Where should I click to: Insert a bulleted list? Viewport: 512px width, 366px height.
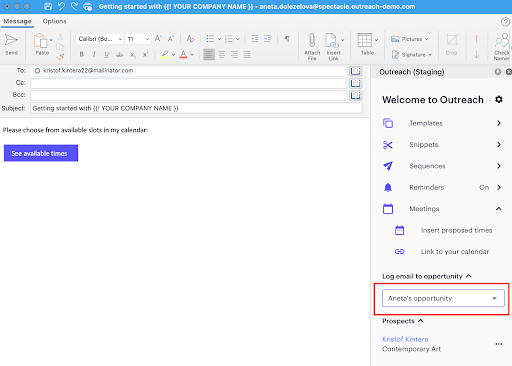click(210, 39)
